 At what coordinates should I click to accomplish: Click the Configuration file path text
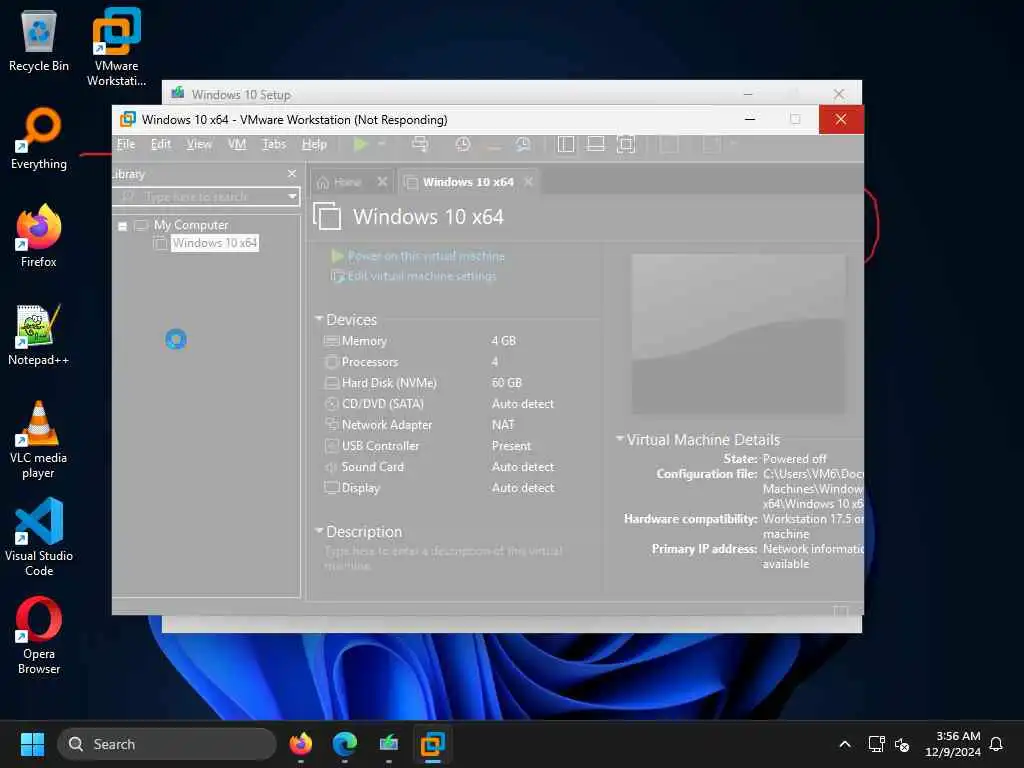click(x=812, y=489)
